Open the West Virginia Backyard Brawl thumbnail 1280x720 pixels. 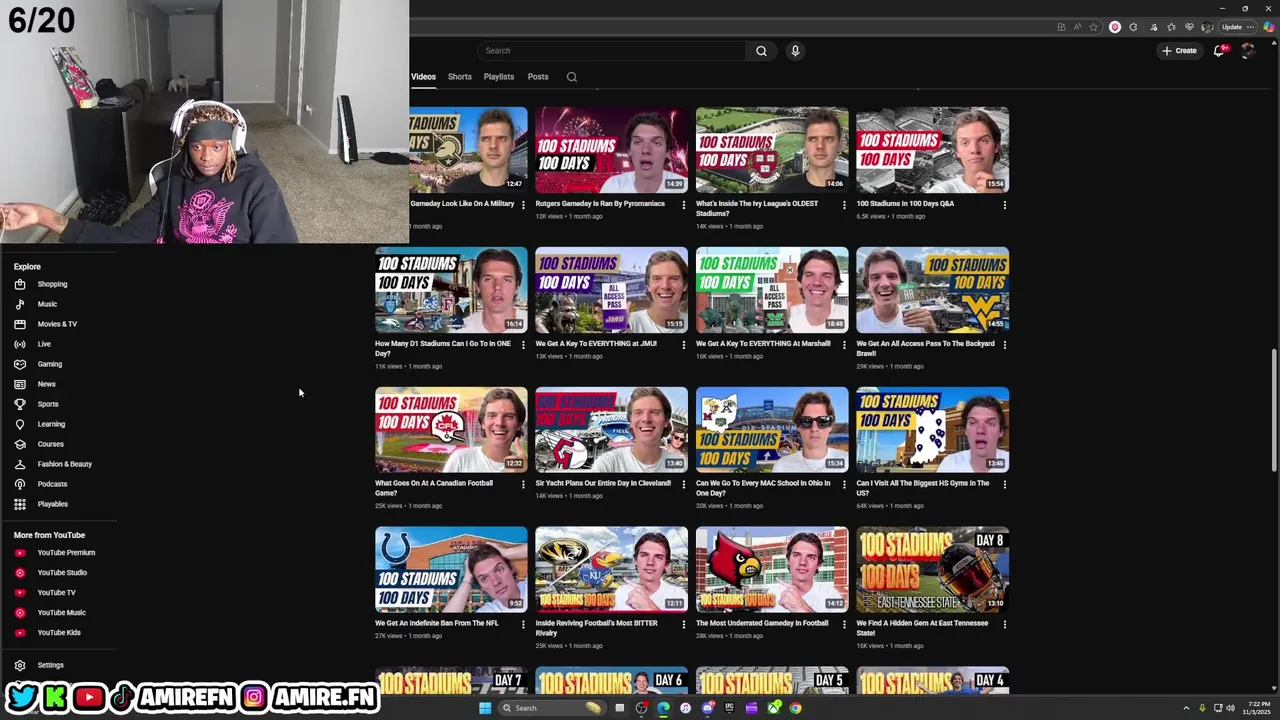point(932,290)
